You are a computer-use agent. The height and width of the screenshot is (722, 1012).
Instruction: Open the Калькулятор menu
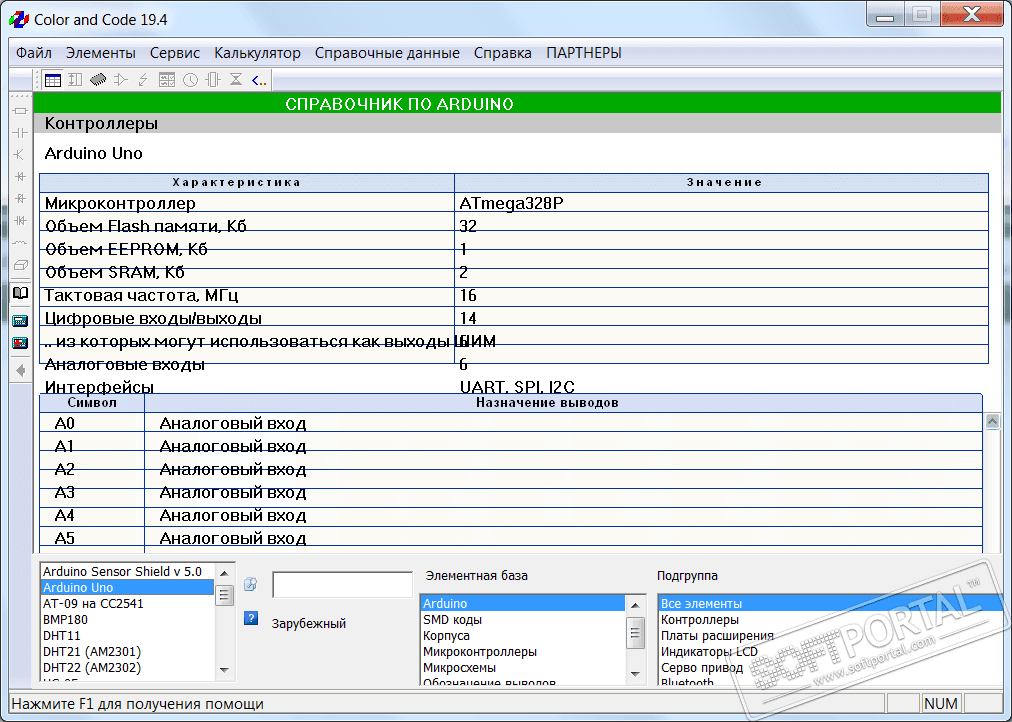click(258, 53)
